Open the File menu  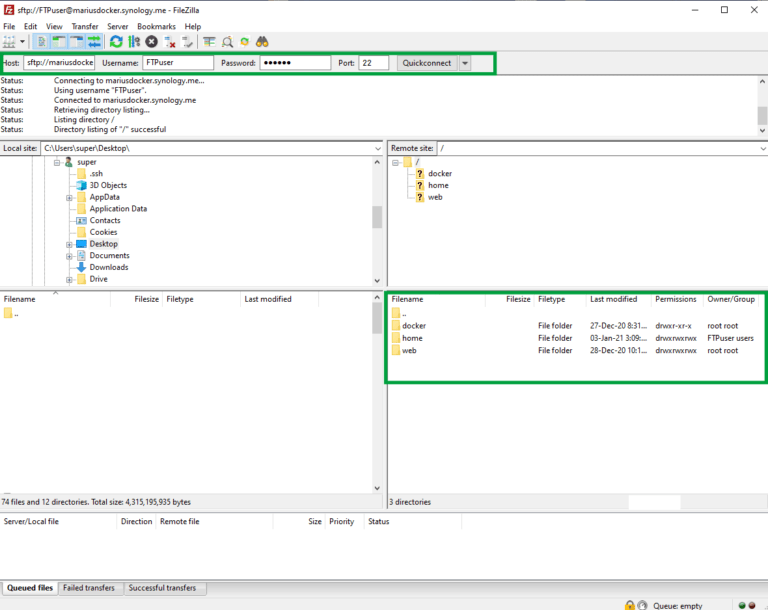click(x=9, y=26)
